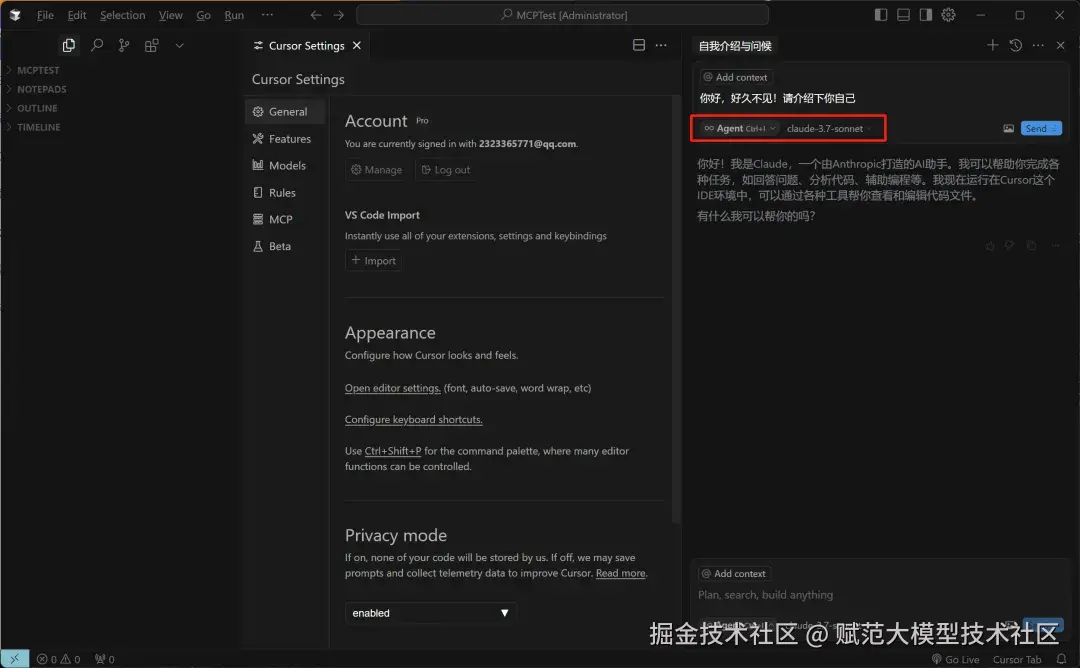Screen dimensions: 1080x668
Task: Open notifications bell in status bar
Action: click(x=1061, y=659)
